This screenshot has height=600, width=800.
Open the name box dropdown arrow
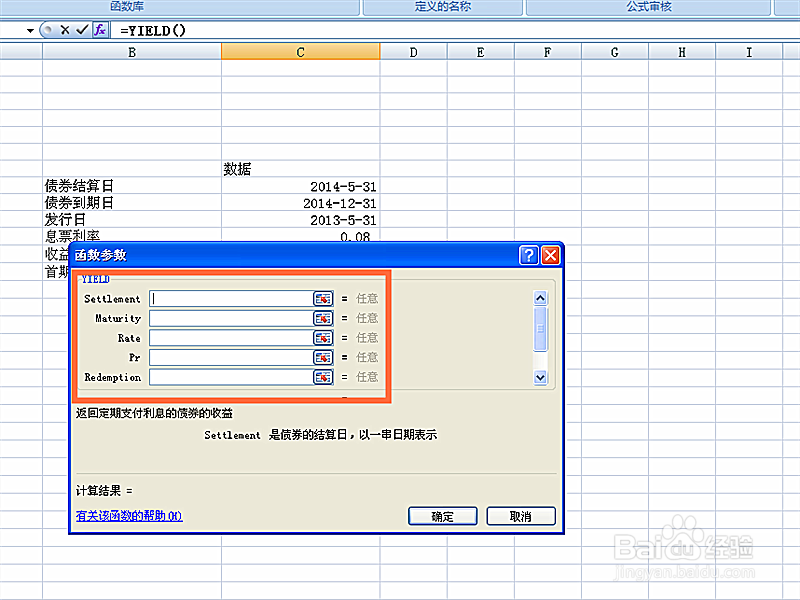30,31
